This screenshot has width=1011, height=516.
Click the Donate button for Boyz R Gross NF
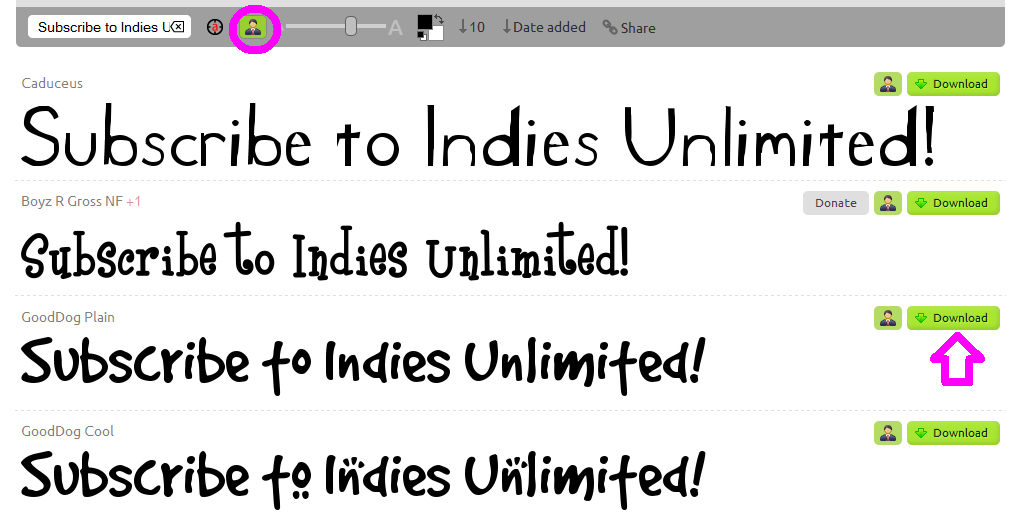pos(836,203)
